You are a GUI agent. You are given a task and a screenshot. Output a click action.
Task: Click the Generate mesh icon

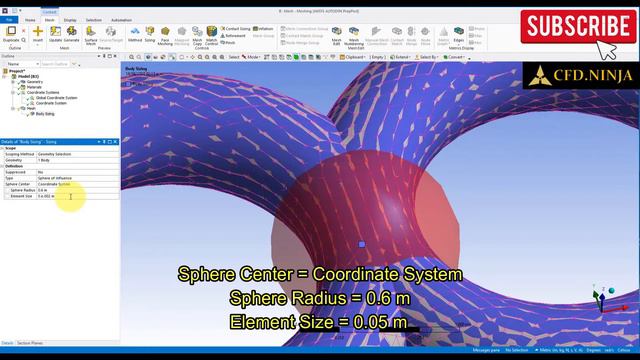71,31
